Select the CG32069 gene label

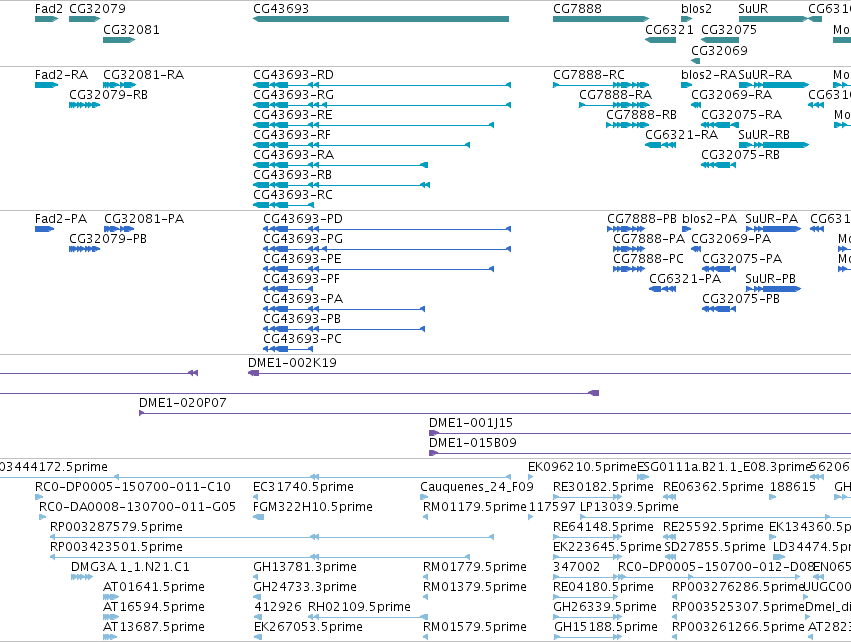coord(719,50)
